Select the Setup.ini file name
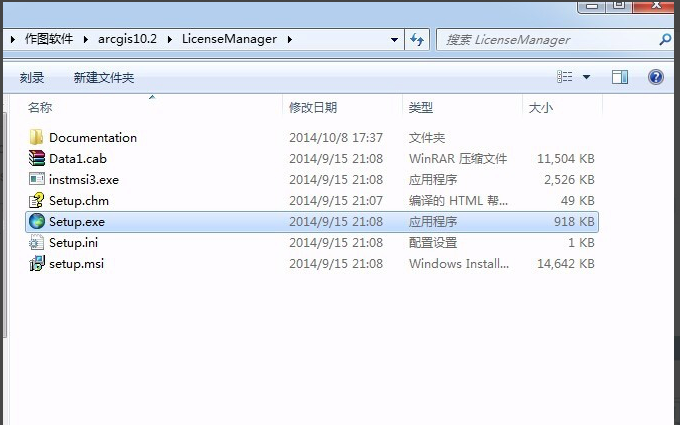This screenshot has height=425, width=680. coord(73,242)
